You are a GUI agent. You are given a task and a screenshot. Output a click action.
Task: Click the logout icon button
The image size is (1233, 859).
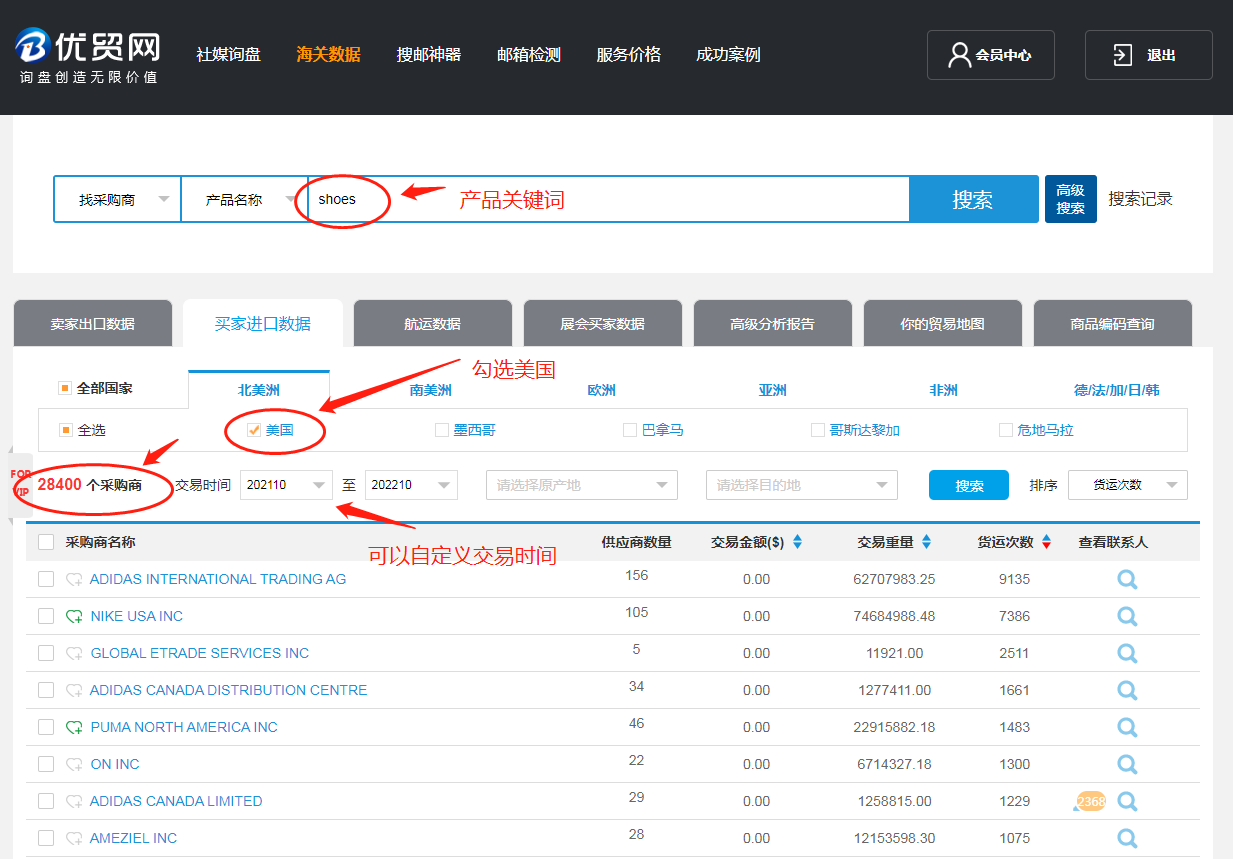point(1123,55)
